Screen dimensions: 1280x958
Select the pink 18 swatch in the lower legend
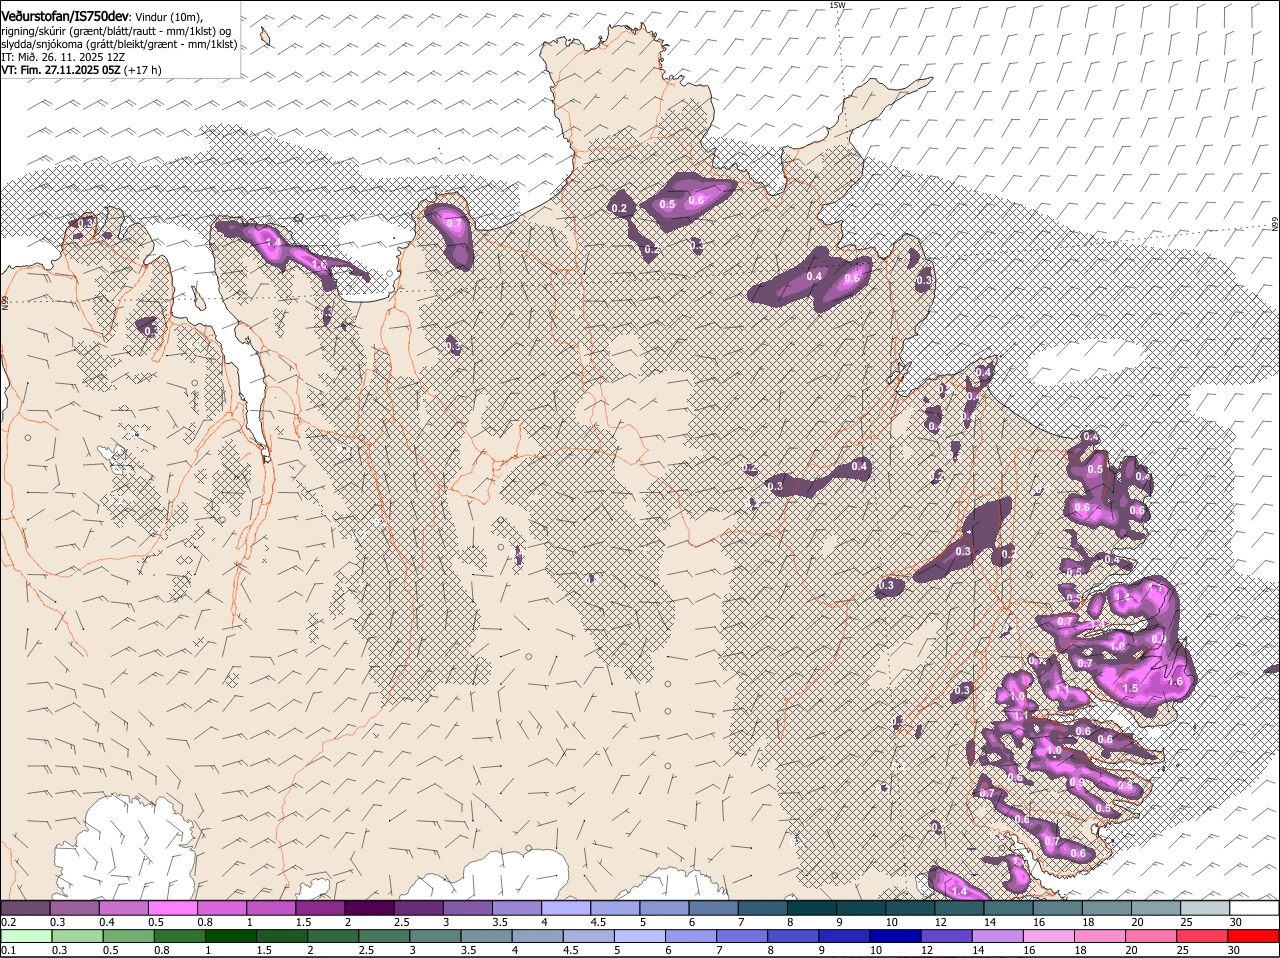(x=1099, y=936)
